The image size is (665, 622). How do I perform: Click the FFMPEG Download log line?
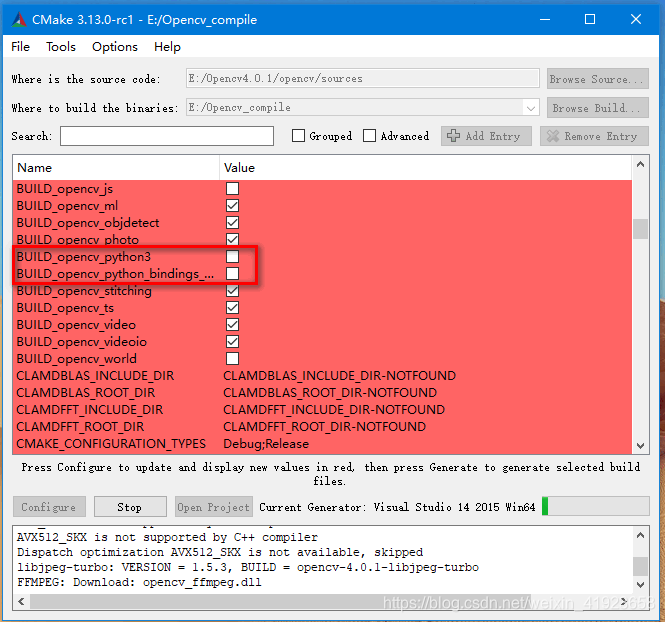point(139,582)
